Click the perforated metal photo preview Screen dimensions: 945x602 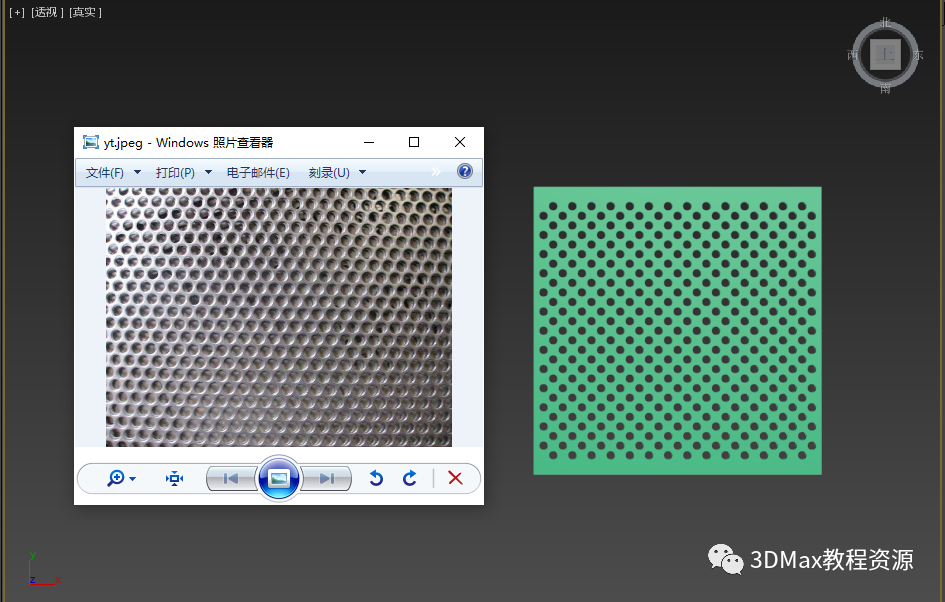pyautogui.click(x=279, y=318)
